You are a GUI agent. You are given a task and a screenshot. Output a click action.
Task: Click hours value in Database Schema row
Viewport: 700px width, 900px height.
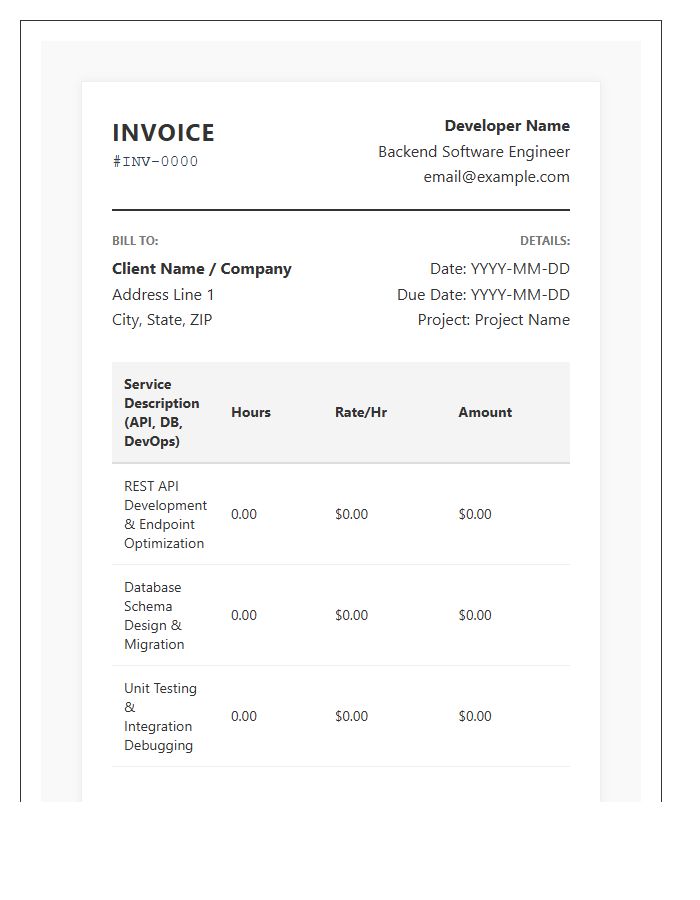coord(244,615)
